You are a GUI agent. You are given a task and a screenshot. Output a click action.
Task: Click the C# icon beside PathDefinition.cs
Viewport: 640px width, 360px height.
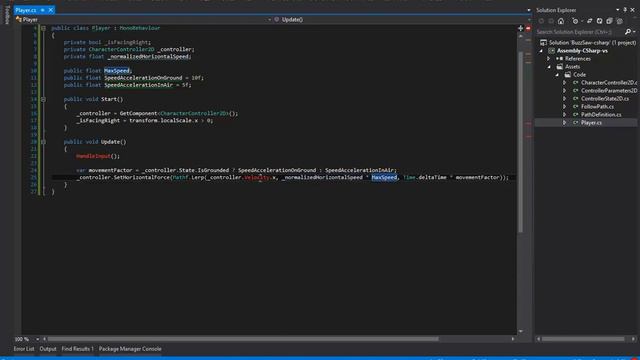pyautogui.click(x=575, y=115)
